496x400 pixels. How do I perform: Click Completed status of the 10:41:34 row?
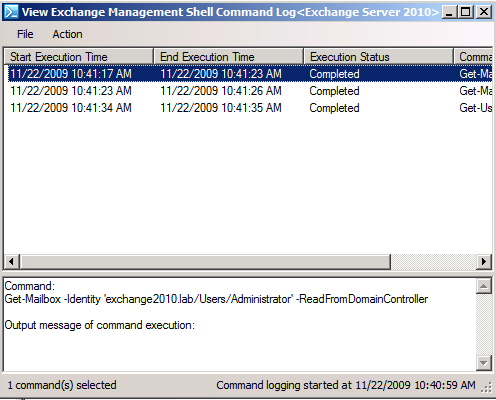334,108
